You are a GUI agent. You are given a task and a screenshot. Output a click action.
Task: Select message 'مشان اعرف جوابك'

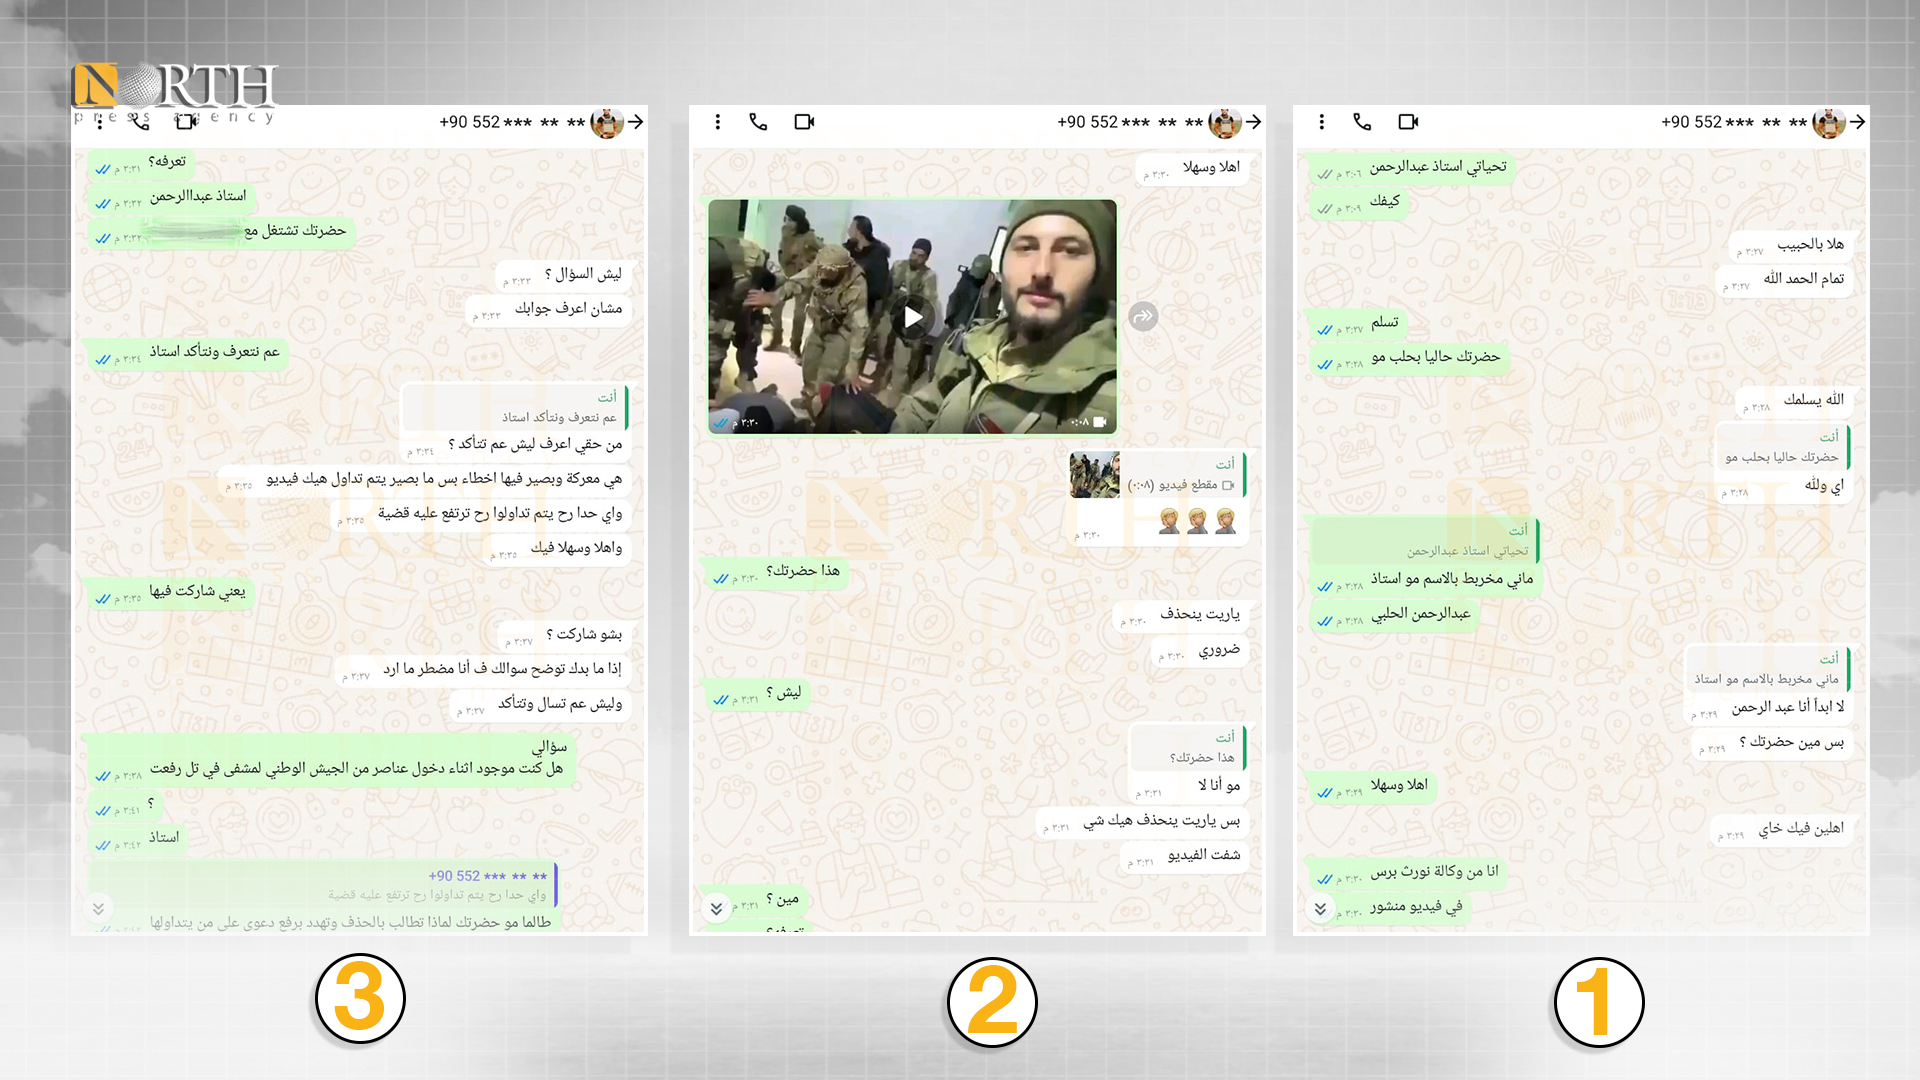click(548, 310)
